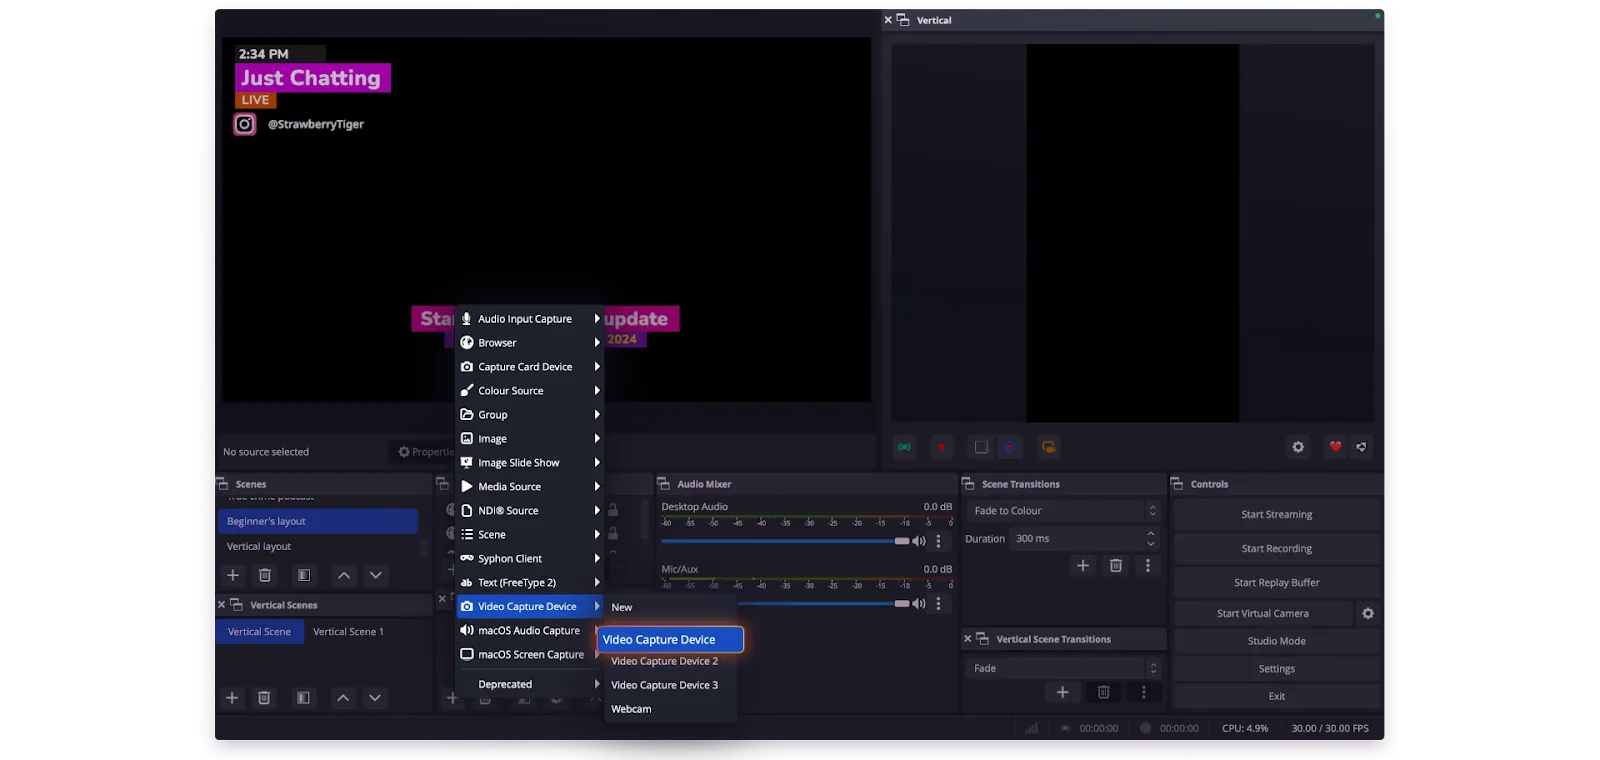
Task: Mute Mic/Aux speaker
Action: [x=919, y=604]
